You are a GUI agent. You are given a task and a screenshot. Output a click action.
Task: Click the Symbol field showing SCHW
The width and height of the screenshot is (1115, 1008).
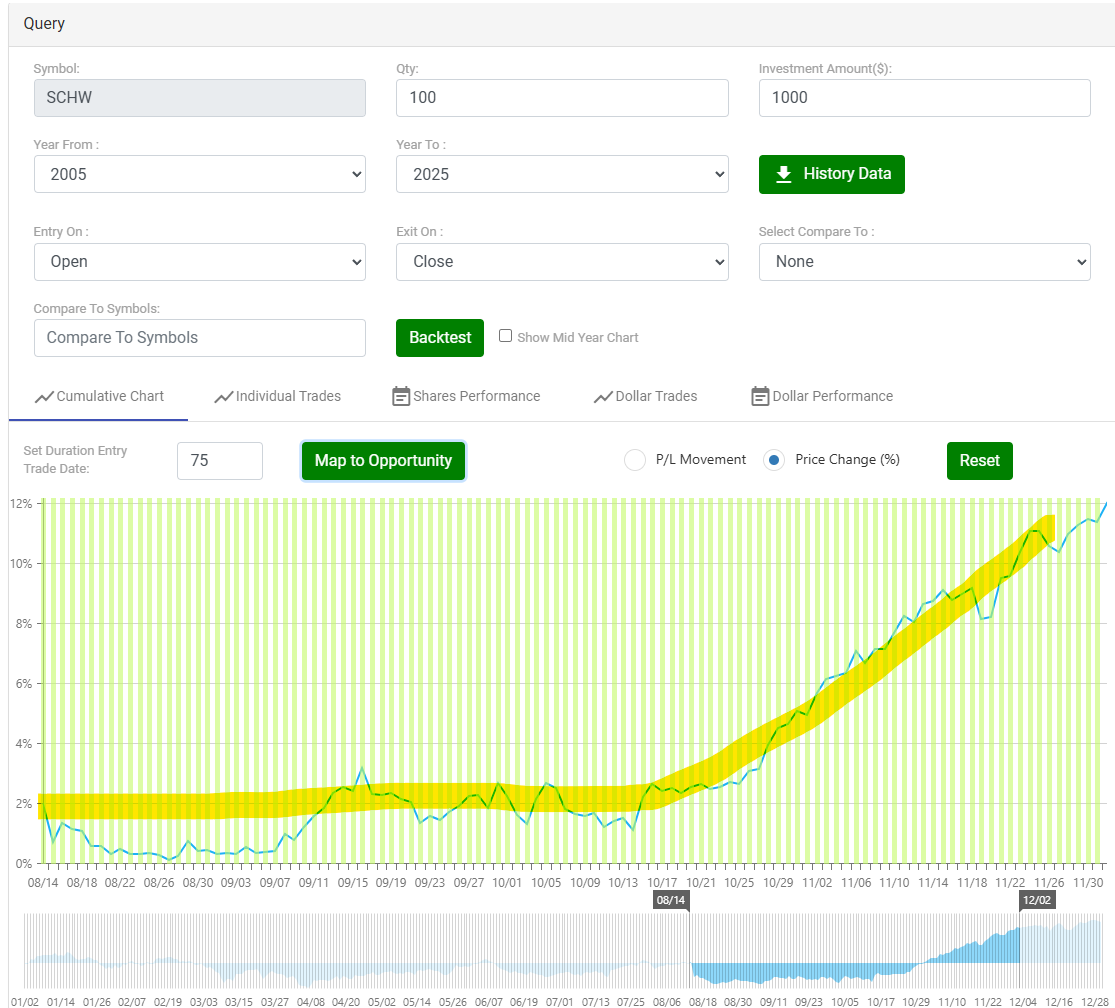(x=200, y=98)
